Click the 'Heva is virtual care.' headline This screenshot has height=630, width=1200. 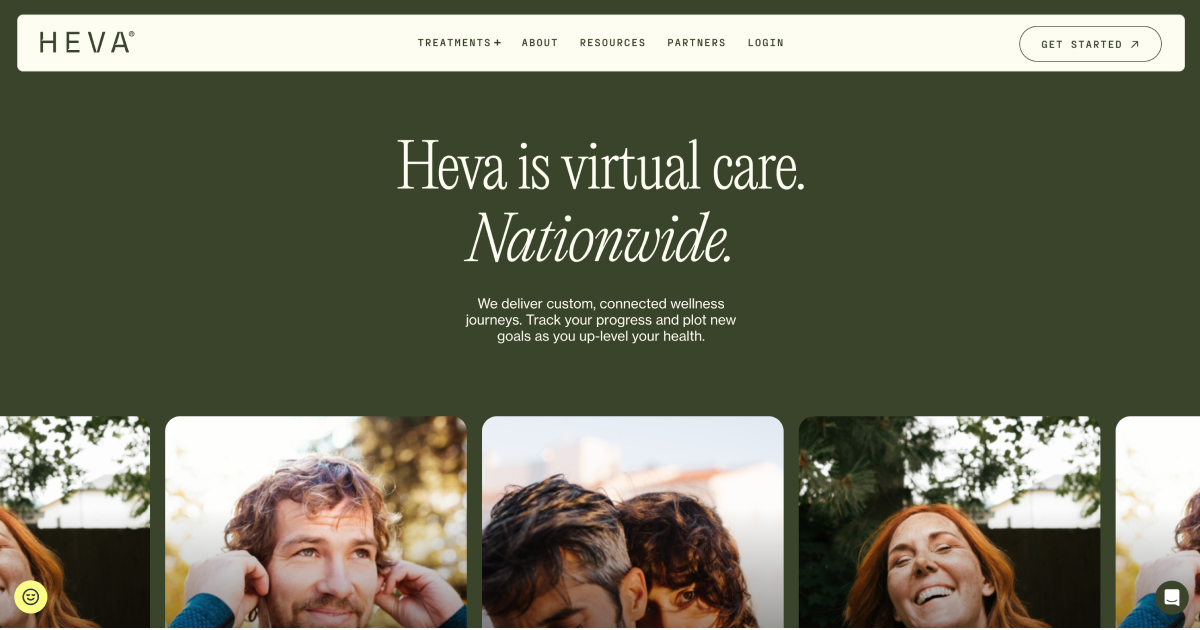[601, 166]
